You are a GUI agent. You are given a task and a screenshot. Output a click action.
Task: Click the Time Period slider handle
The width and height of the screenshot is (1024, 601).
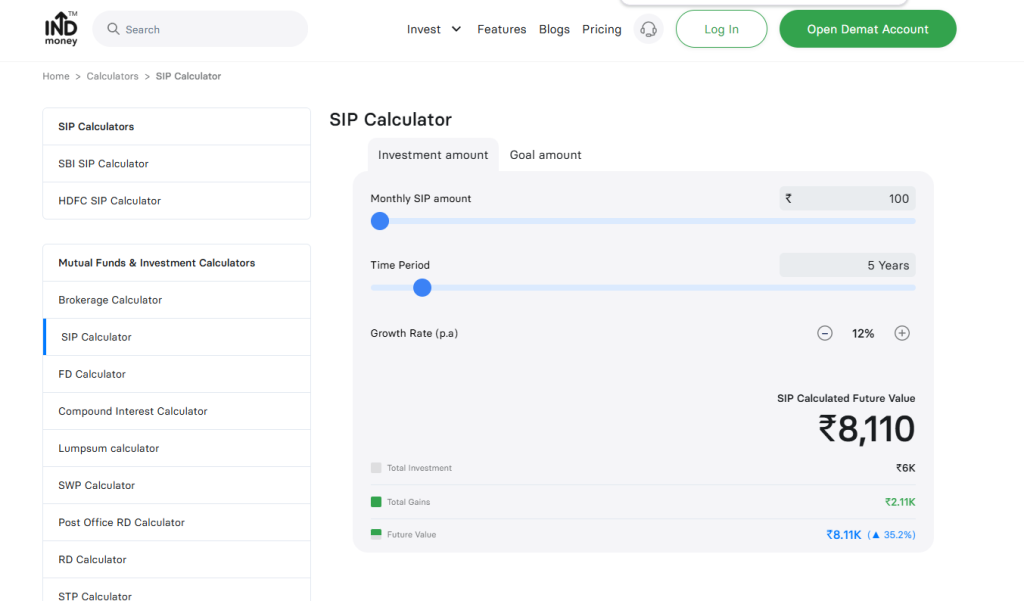pyautogui.click(x=422, y=287)
